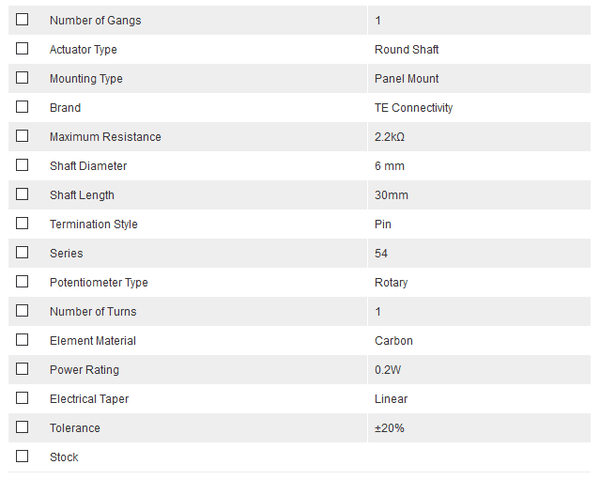Click the TE Connectivity brand value
This screenshot has width=600, height=480.
[x=413, y=108]
